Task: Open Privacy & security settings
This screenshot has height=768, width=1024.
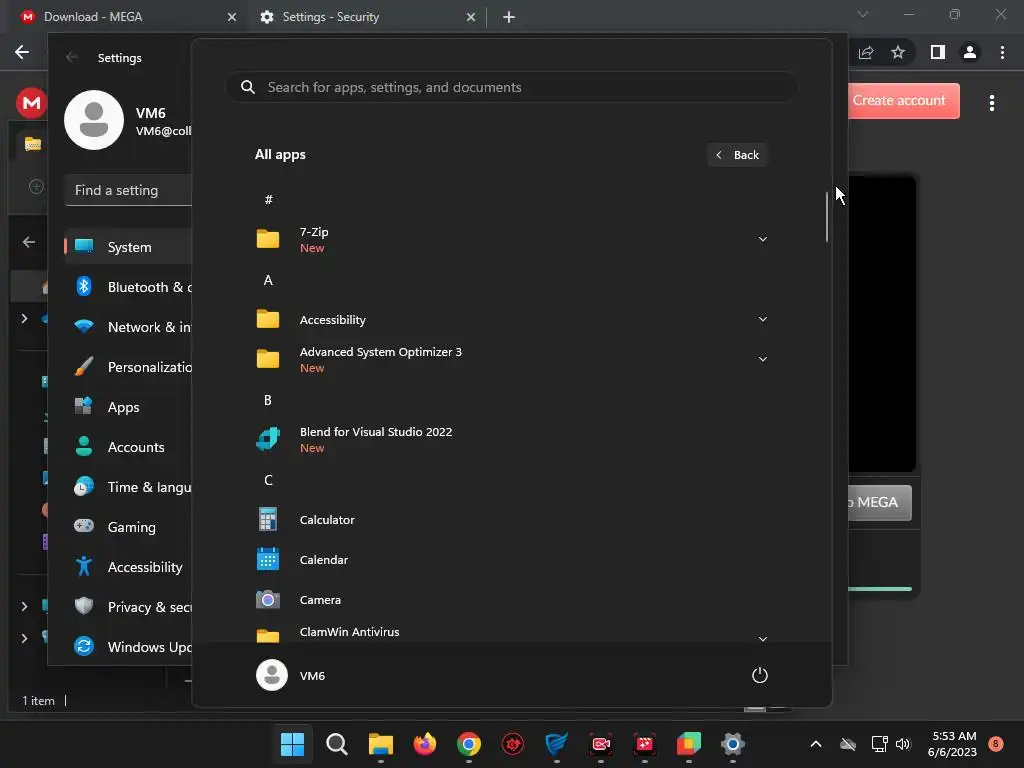Action: (x=128, y=607)
